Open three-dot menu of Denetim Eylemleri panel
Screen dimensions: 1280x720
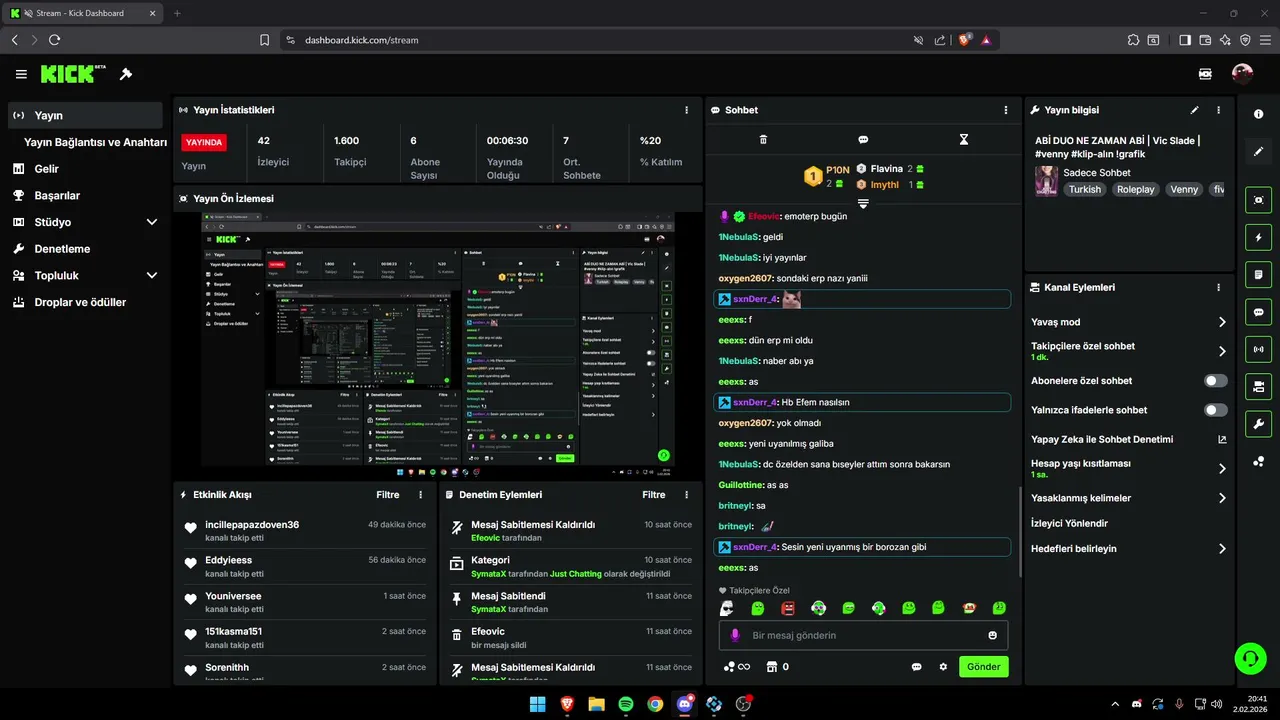click(x=686, y=495)
